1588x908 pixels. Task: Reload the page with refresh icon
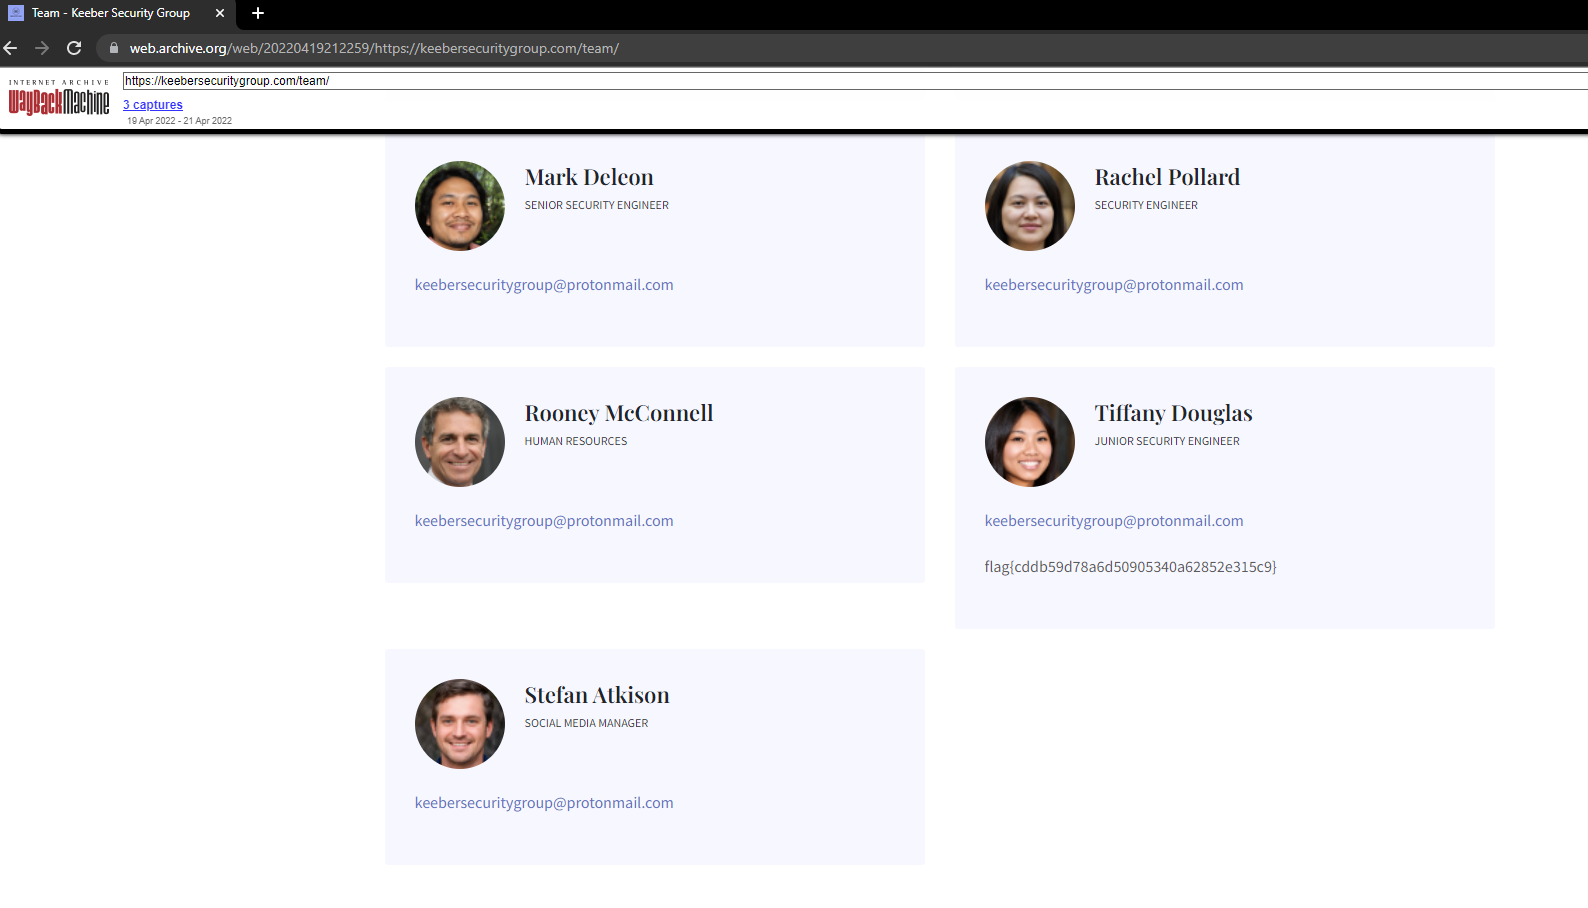74,48
